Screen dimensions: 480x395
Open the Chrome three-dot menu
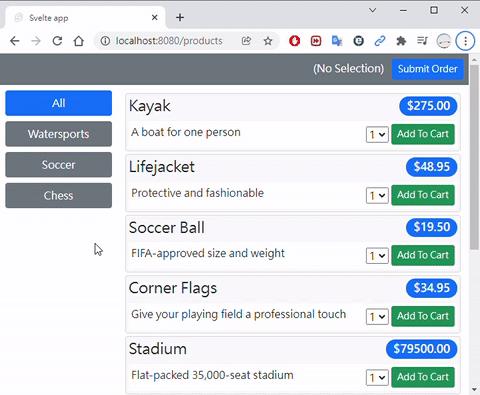(465, 41)
